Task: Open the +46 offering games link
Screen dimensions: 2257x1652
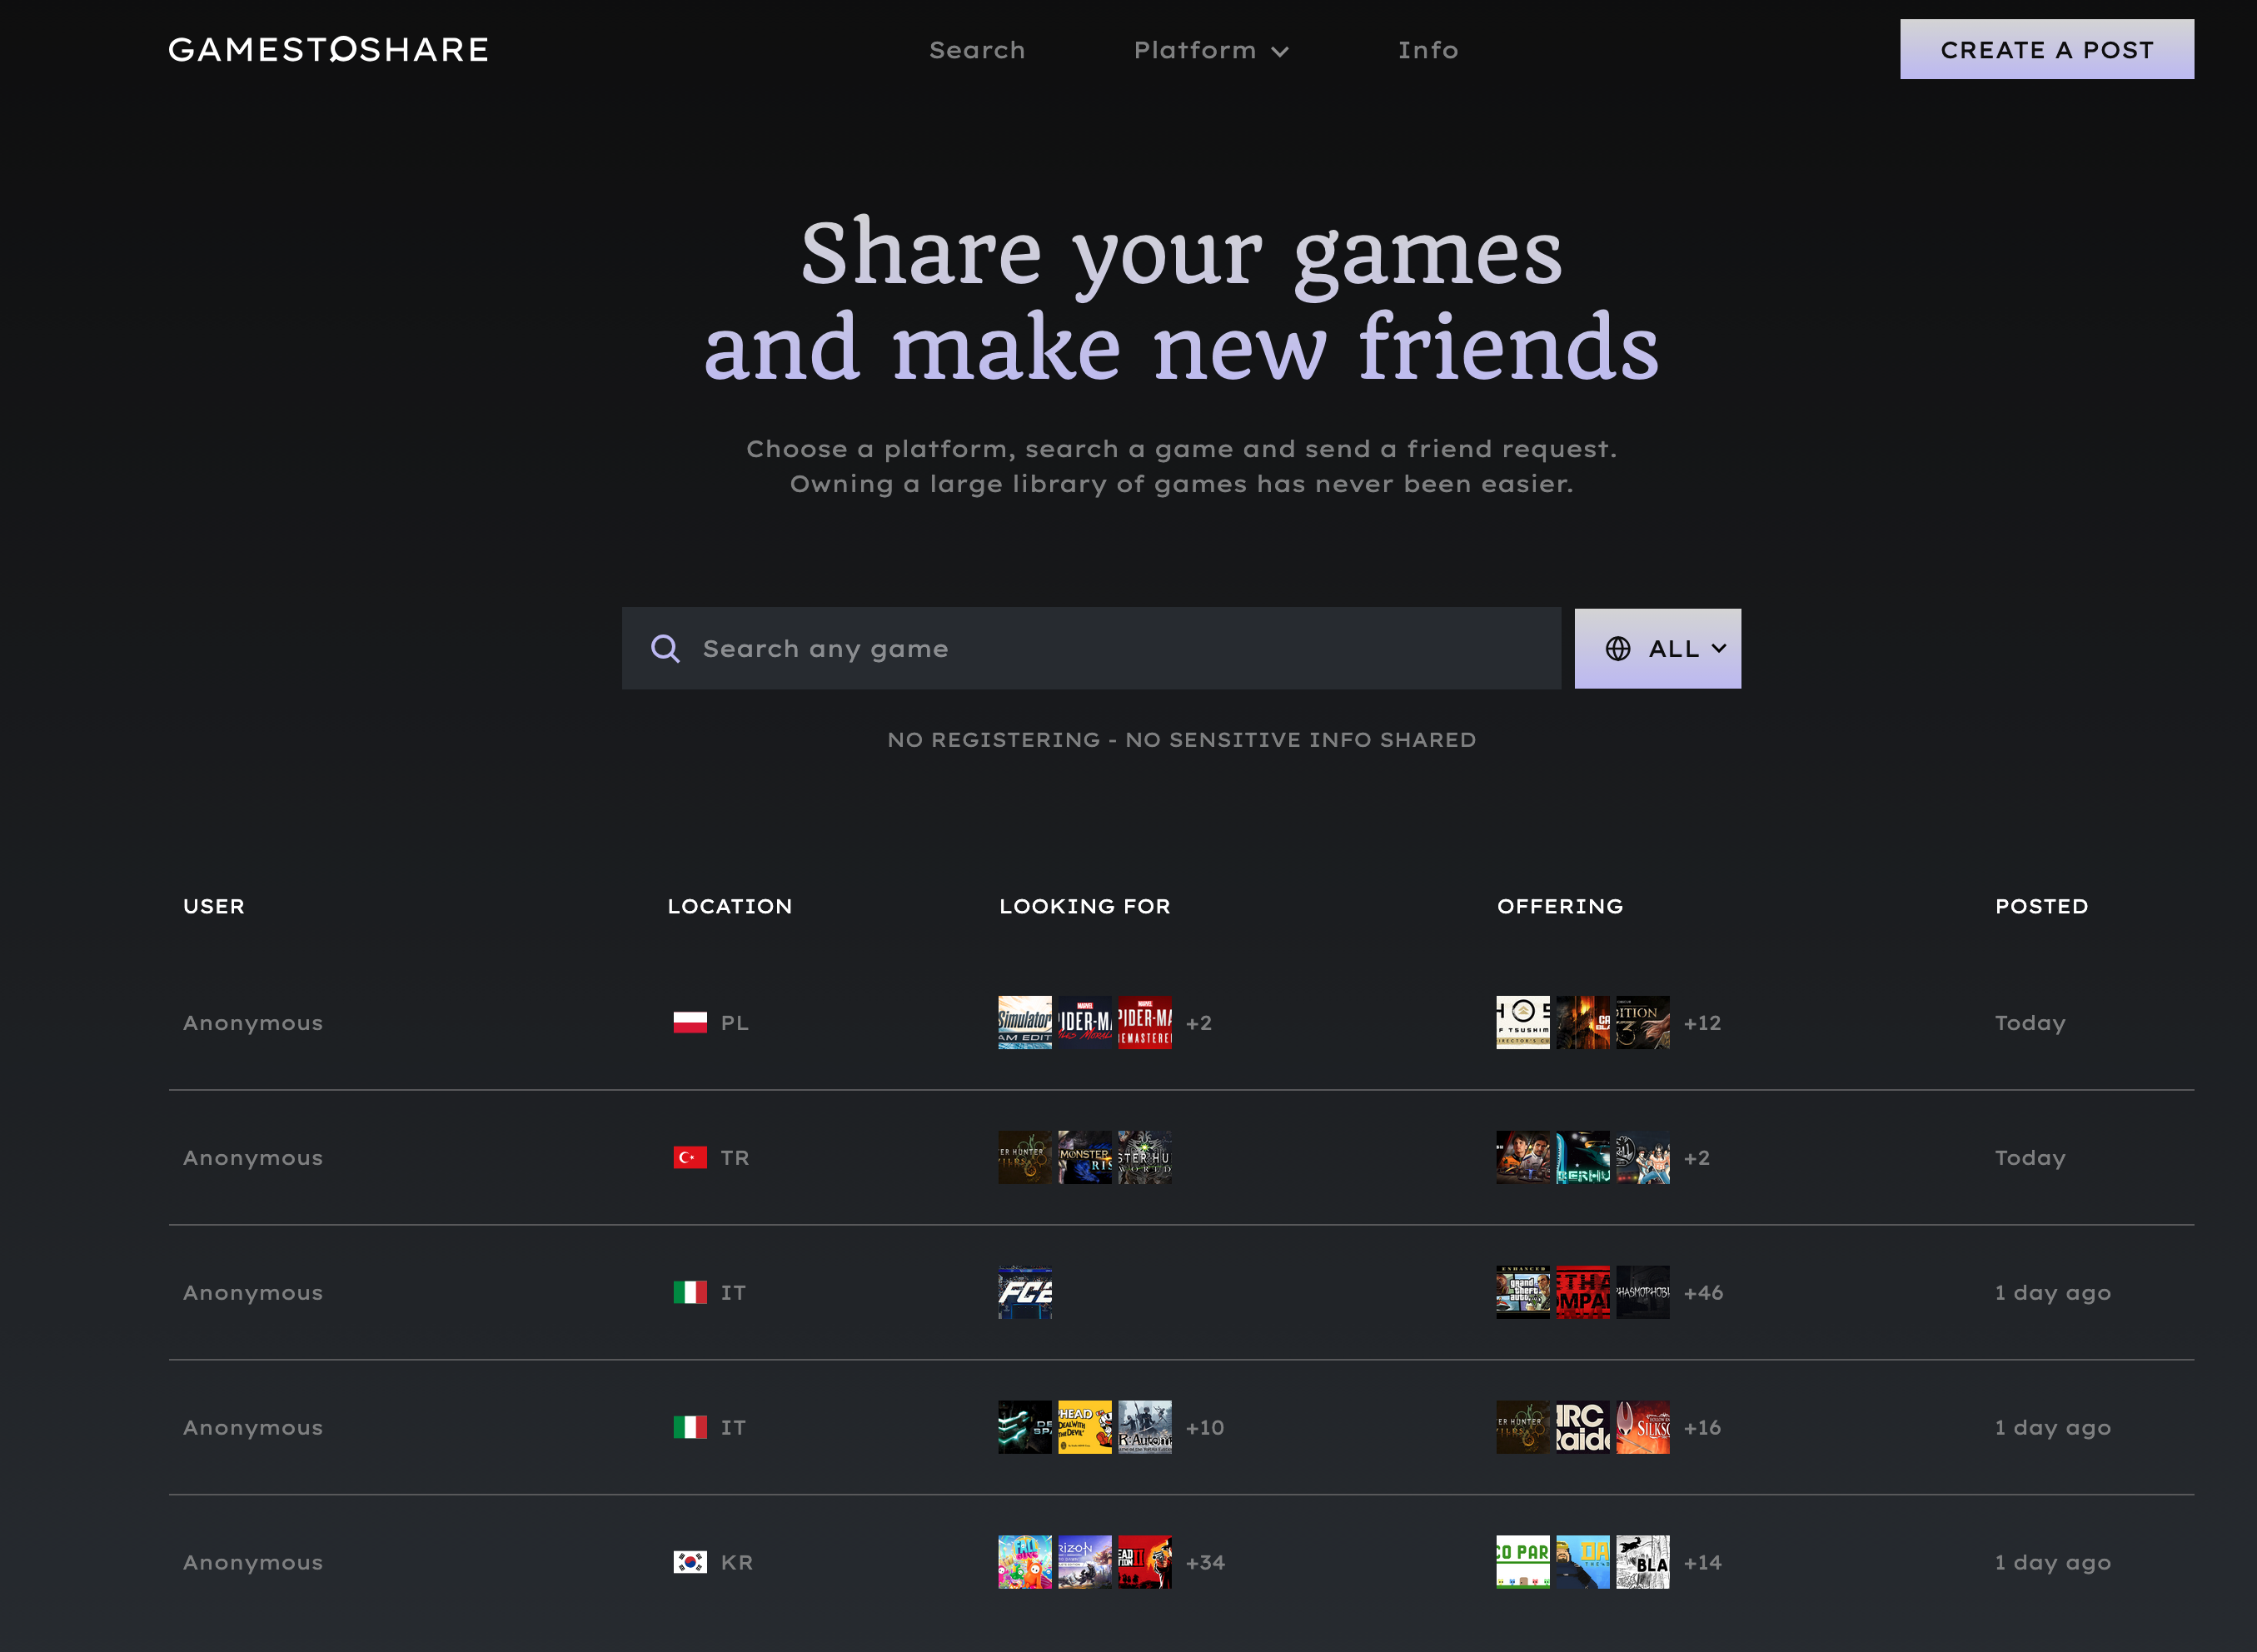Action: 1703,1292
